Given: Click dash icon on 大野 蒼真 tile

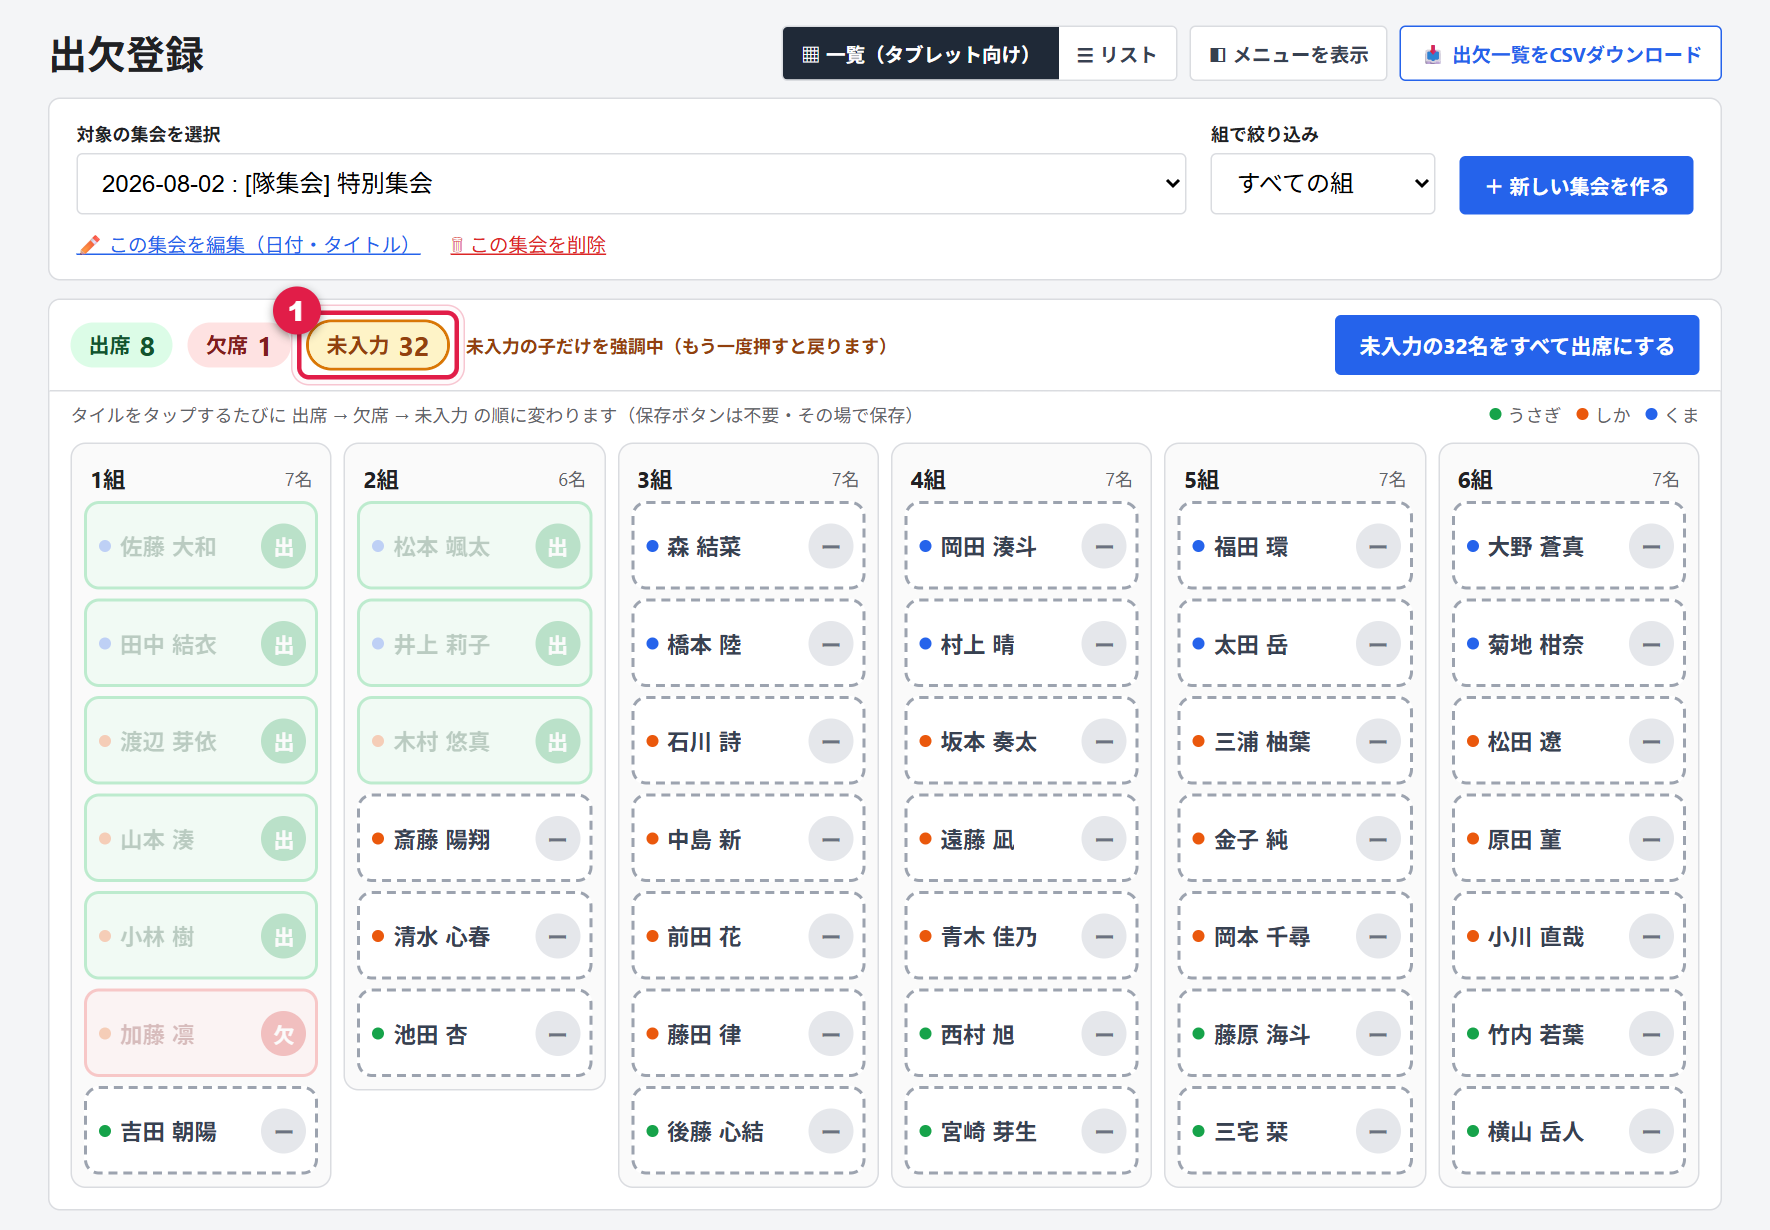Looking at the screenshot, I should click(1651, 547).
